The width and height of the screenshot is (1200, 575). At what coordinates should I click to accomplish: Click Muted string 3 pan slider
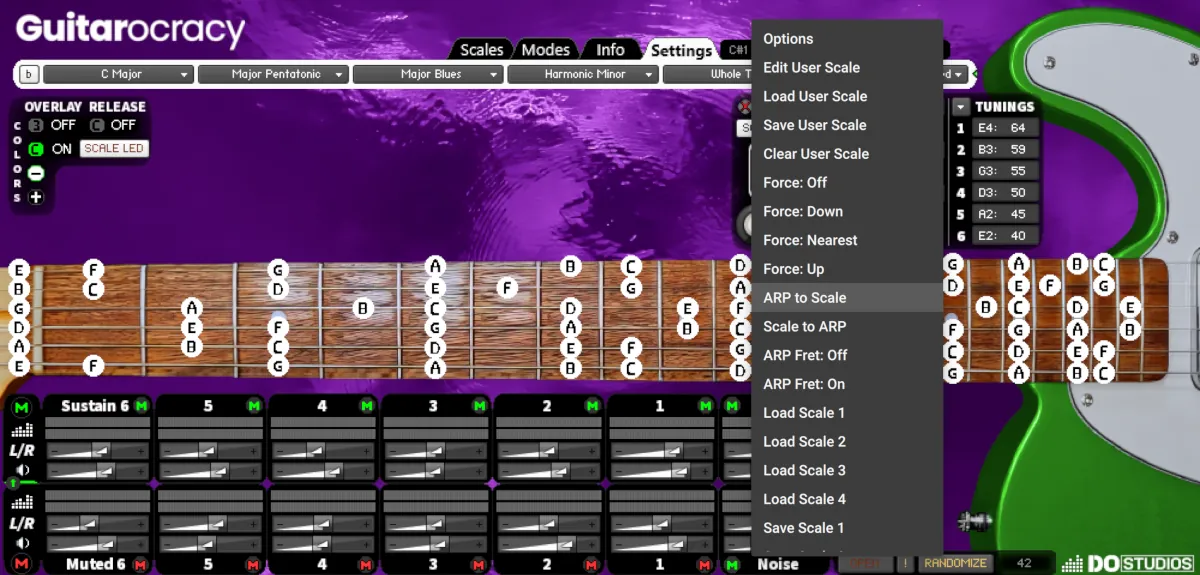pos(437,523)
